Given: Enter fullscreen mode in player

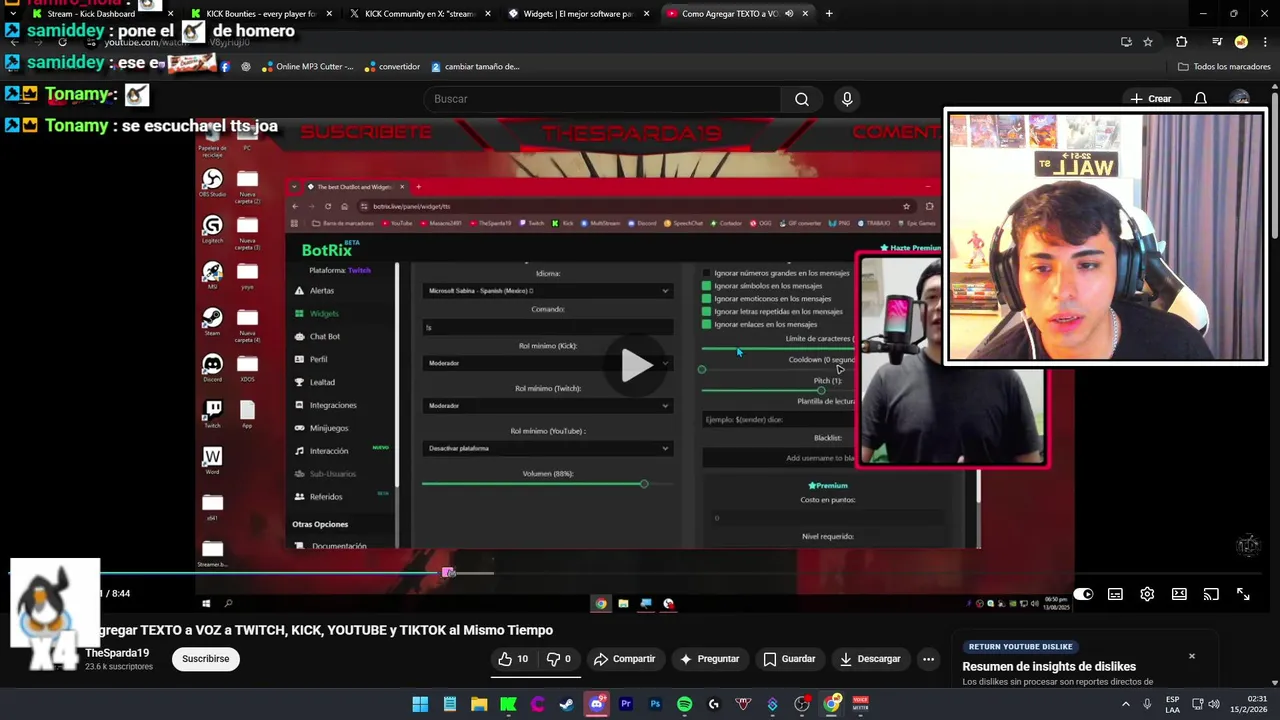Looking at the screenshot, I should pyautogui.click(x=1243, y=594).
